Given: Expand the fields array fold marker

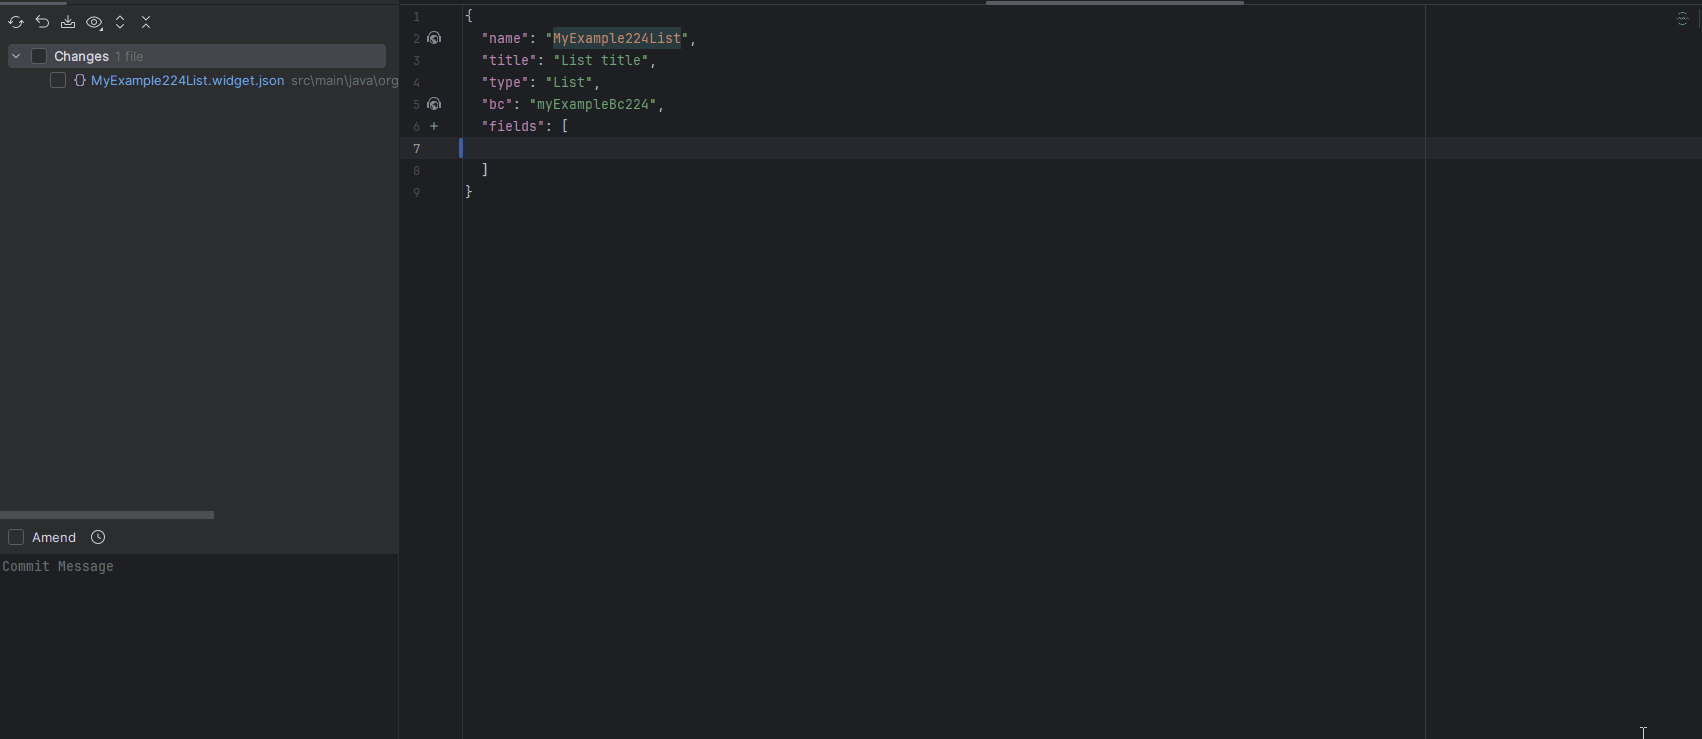Looking at the screenshot, I should (434, 126).
